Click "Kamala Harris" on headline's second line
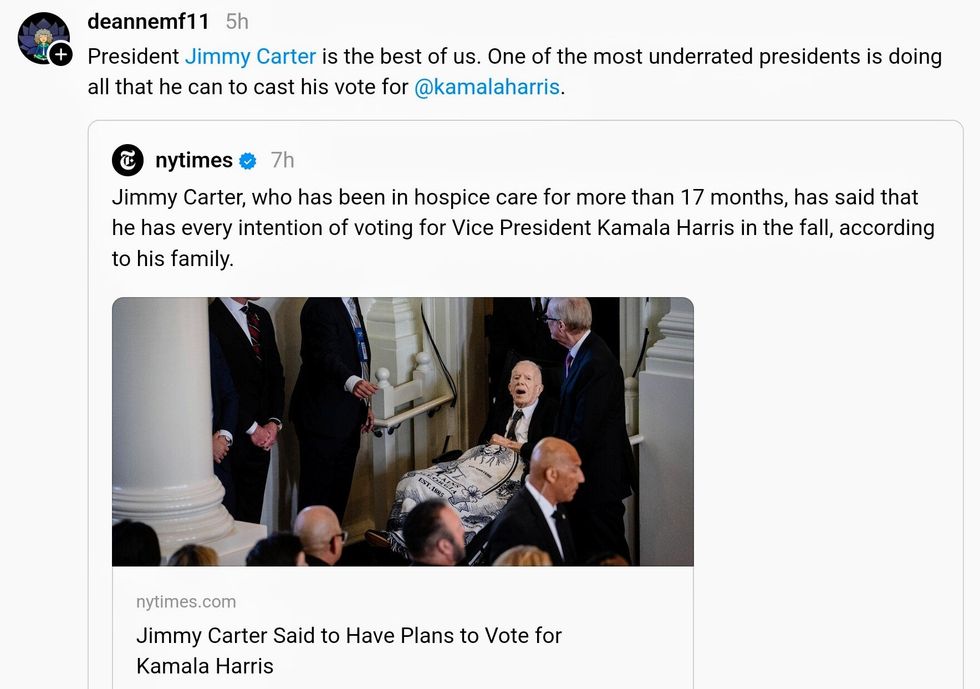Viewport: 980px width, 689px height. click(x=205, y=666)
